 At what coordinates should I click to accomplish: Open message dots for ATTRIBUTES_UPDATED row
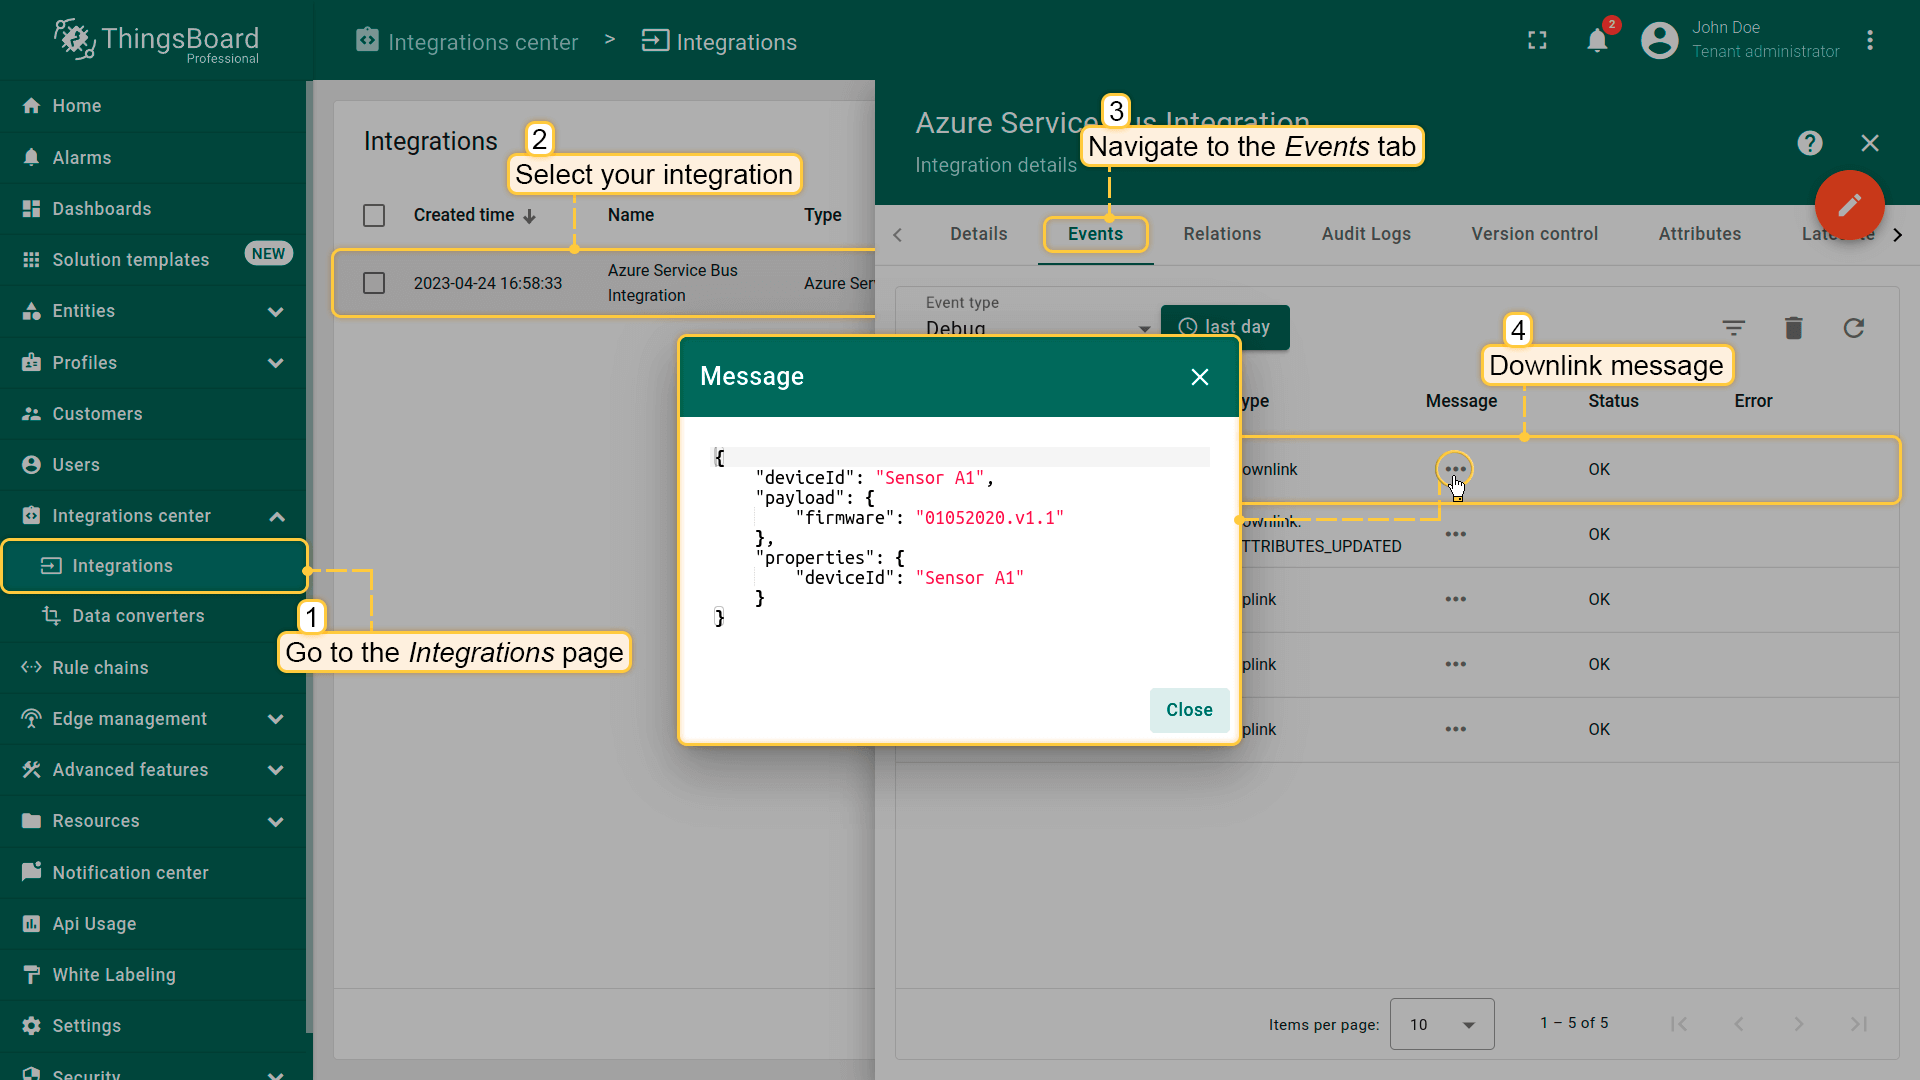click(1455, 534)
